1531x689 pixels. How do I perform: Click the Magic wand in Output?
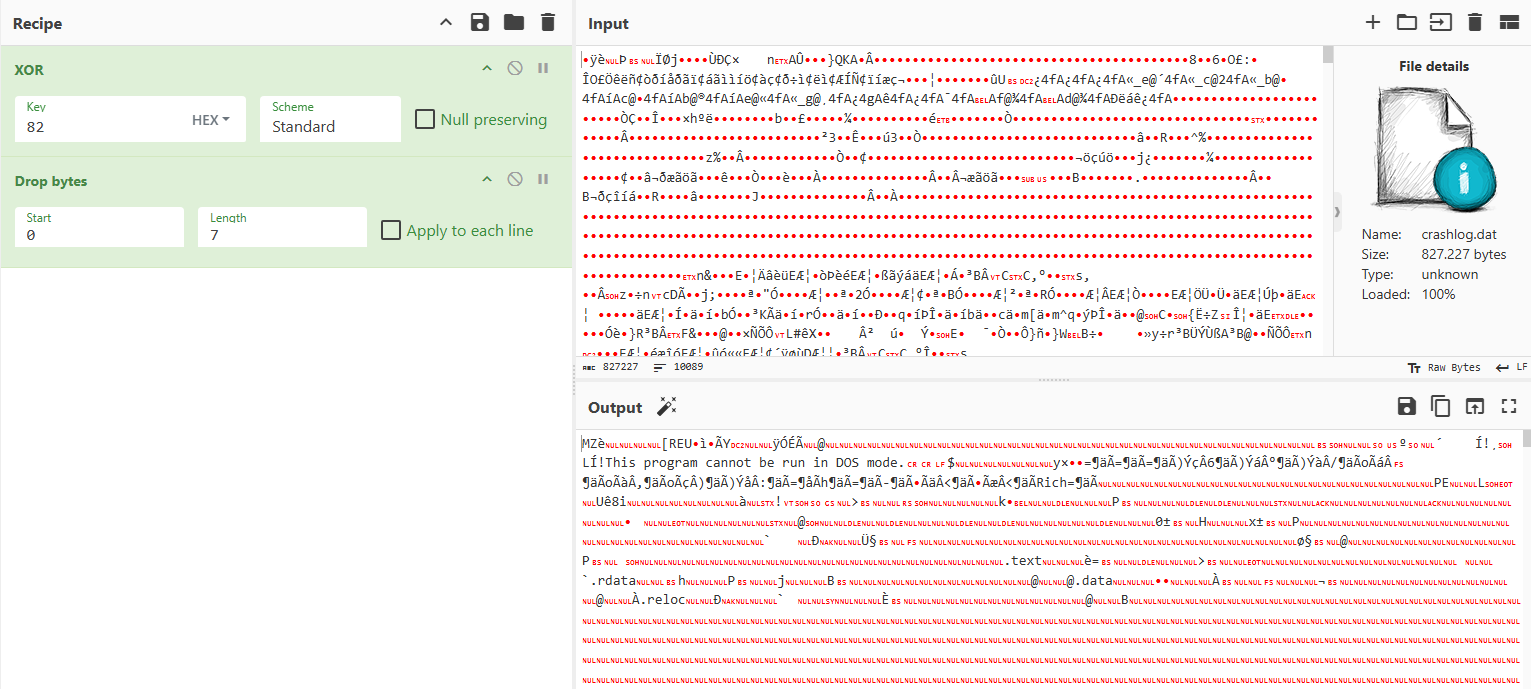point(666,406)
